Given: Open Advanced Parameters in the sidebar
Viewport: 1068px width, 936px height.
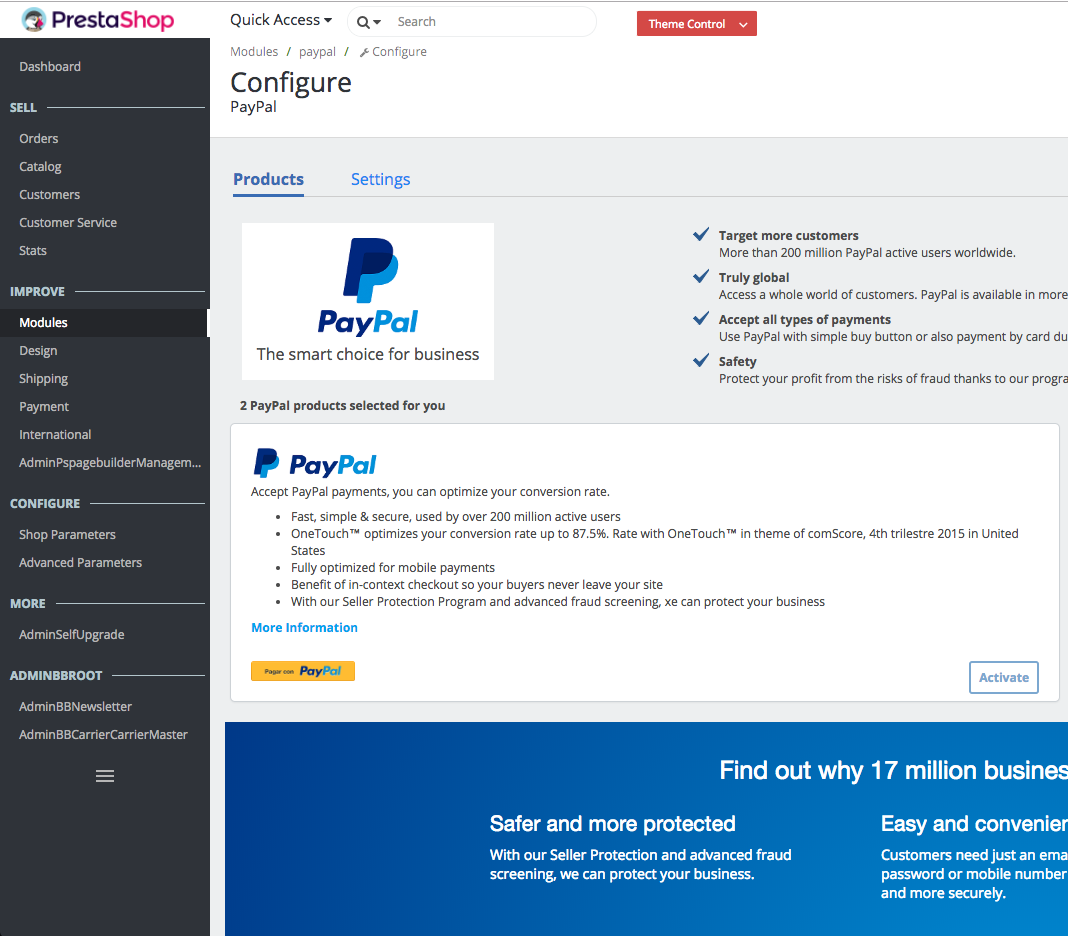Looking at the screenshot, I should coord(80,563).
